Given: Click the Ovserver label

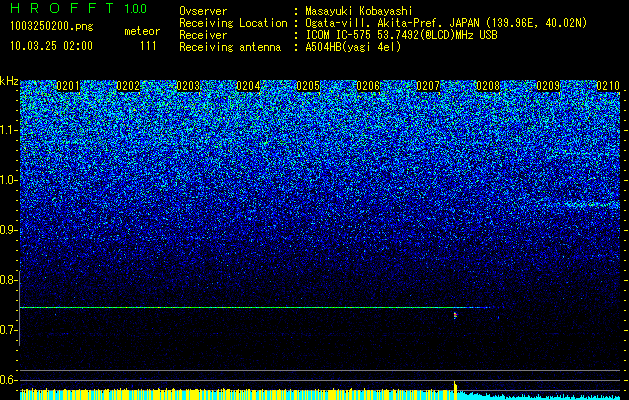Looking at the screenshot, I should tap(203, 11).
